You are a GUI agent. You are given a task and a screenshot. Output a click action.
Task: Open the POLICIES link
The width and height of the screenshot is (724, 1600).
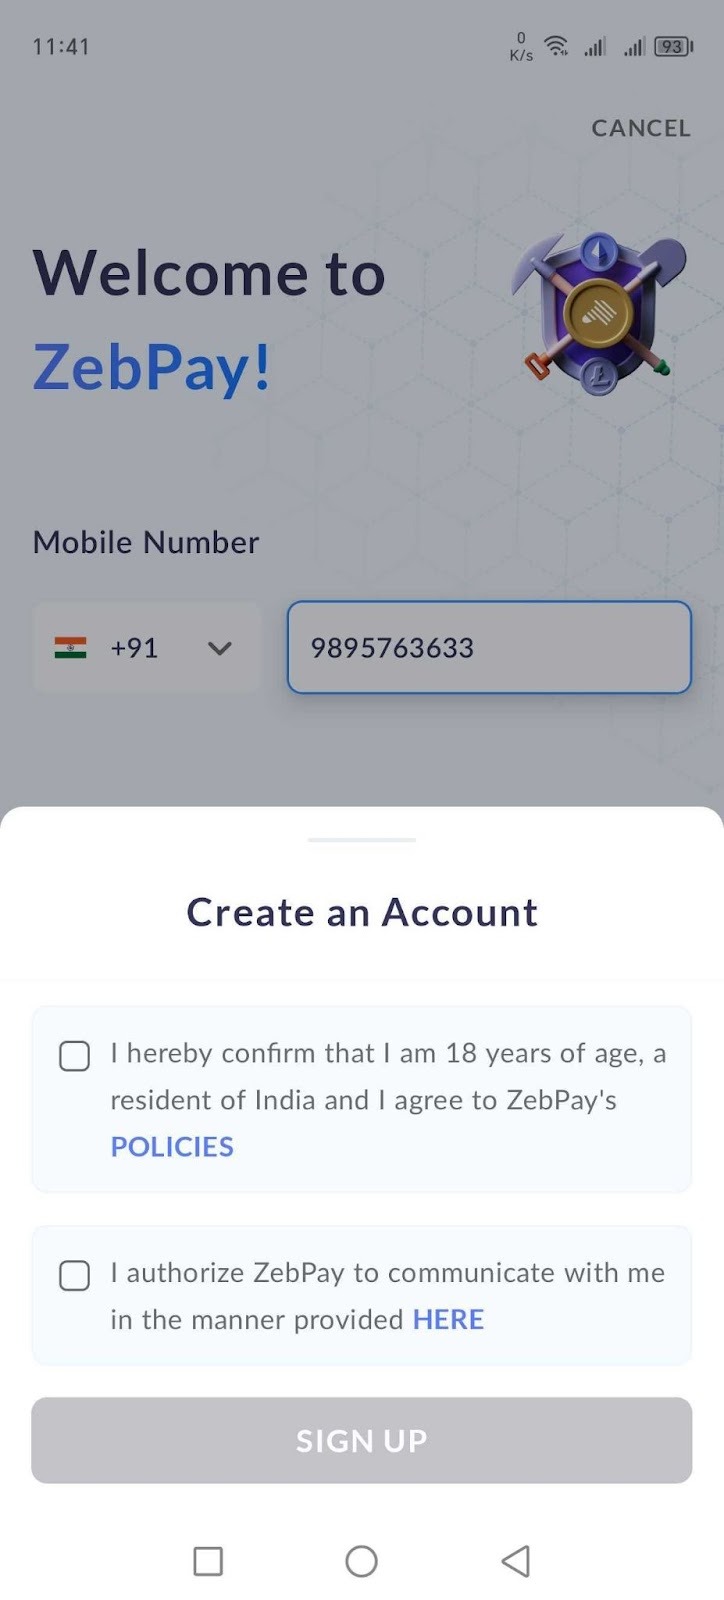tap(172, 1146)
